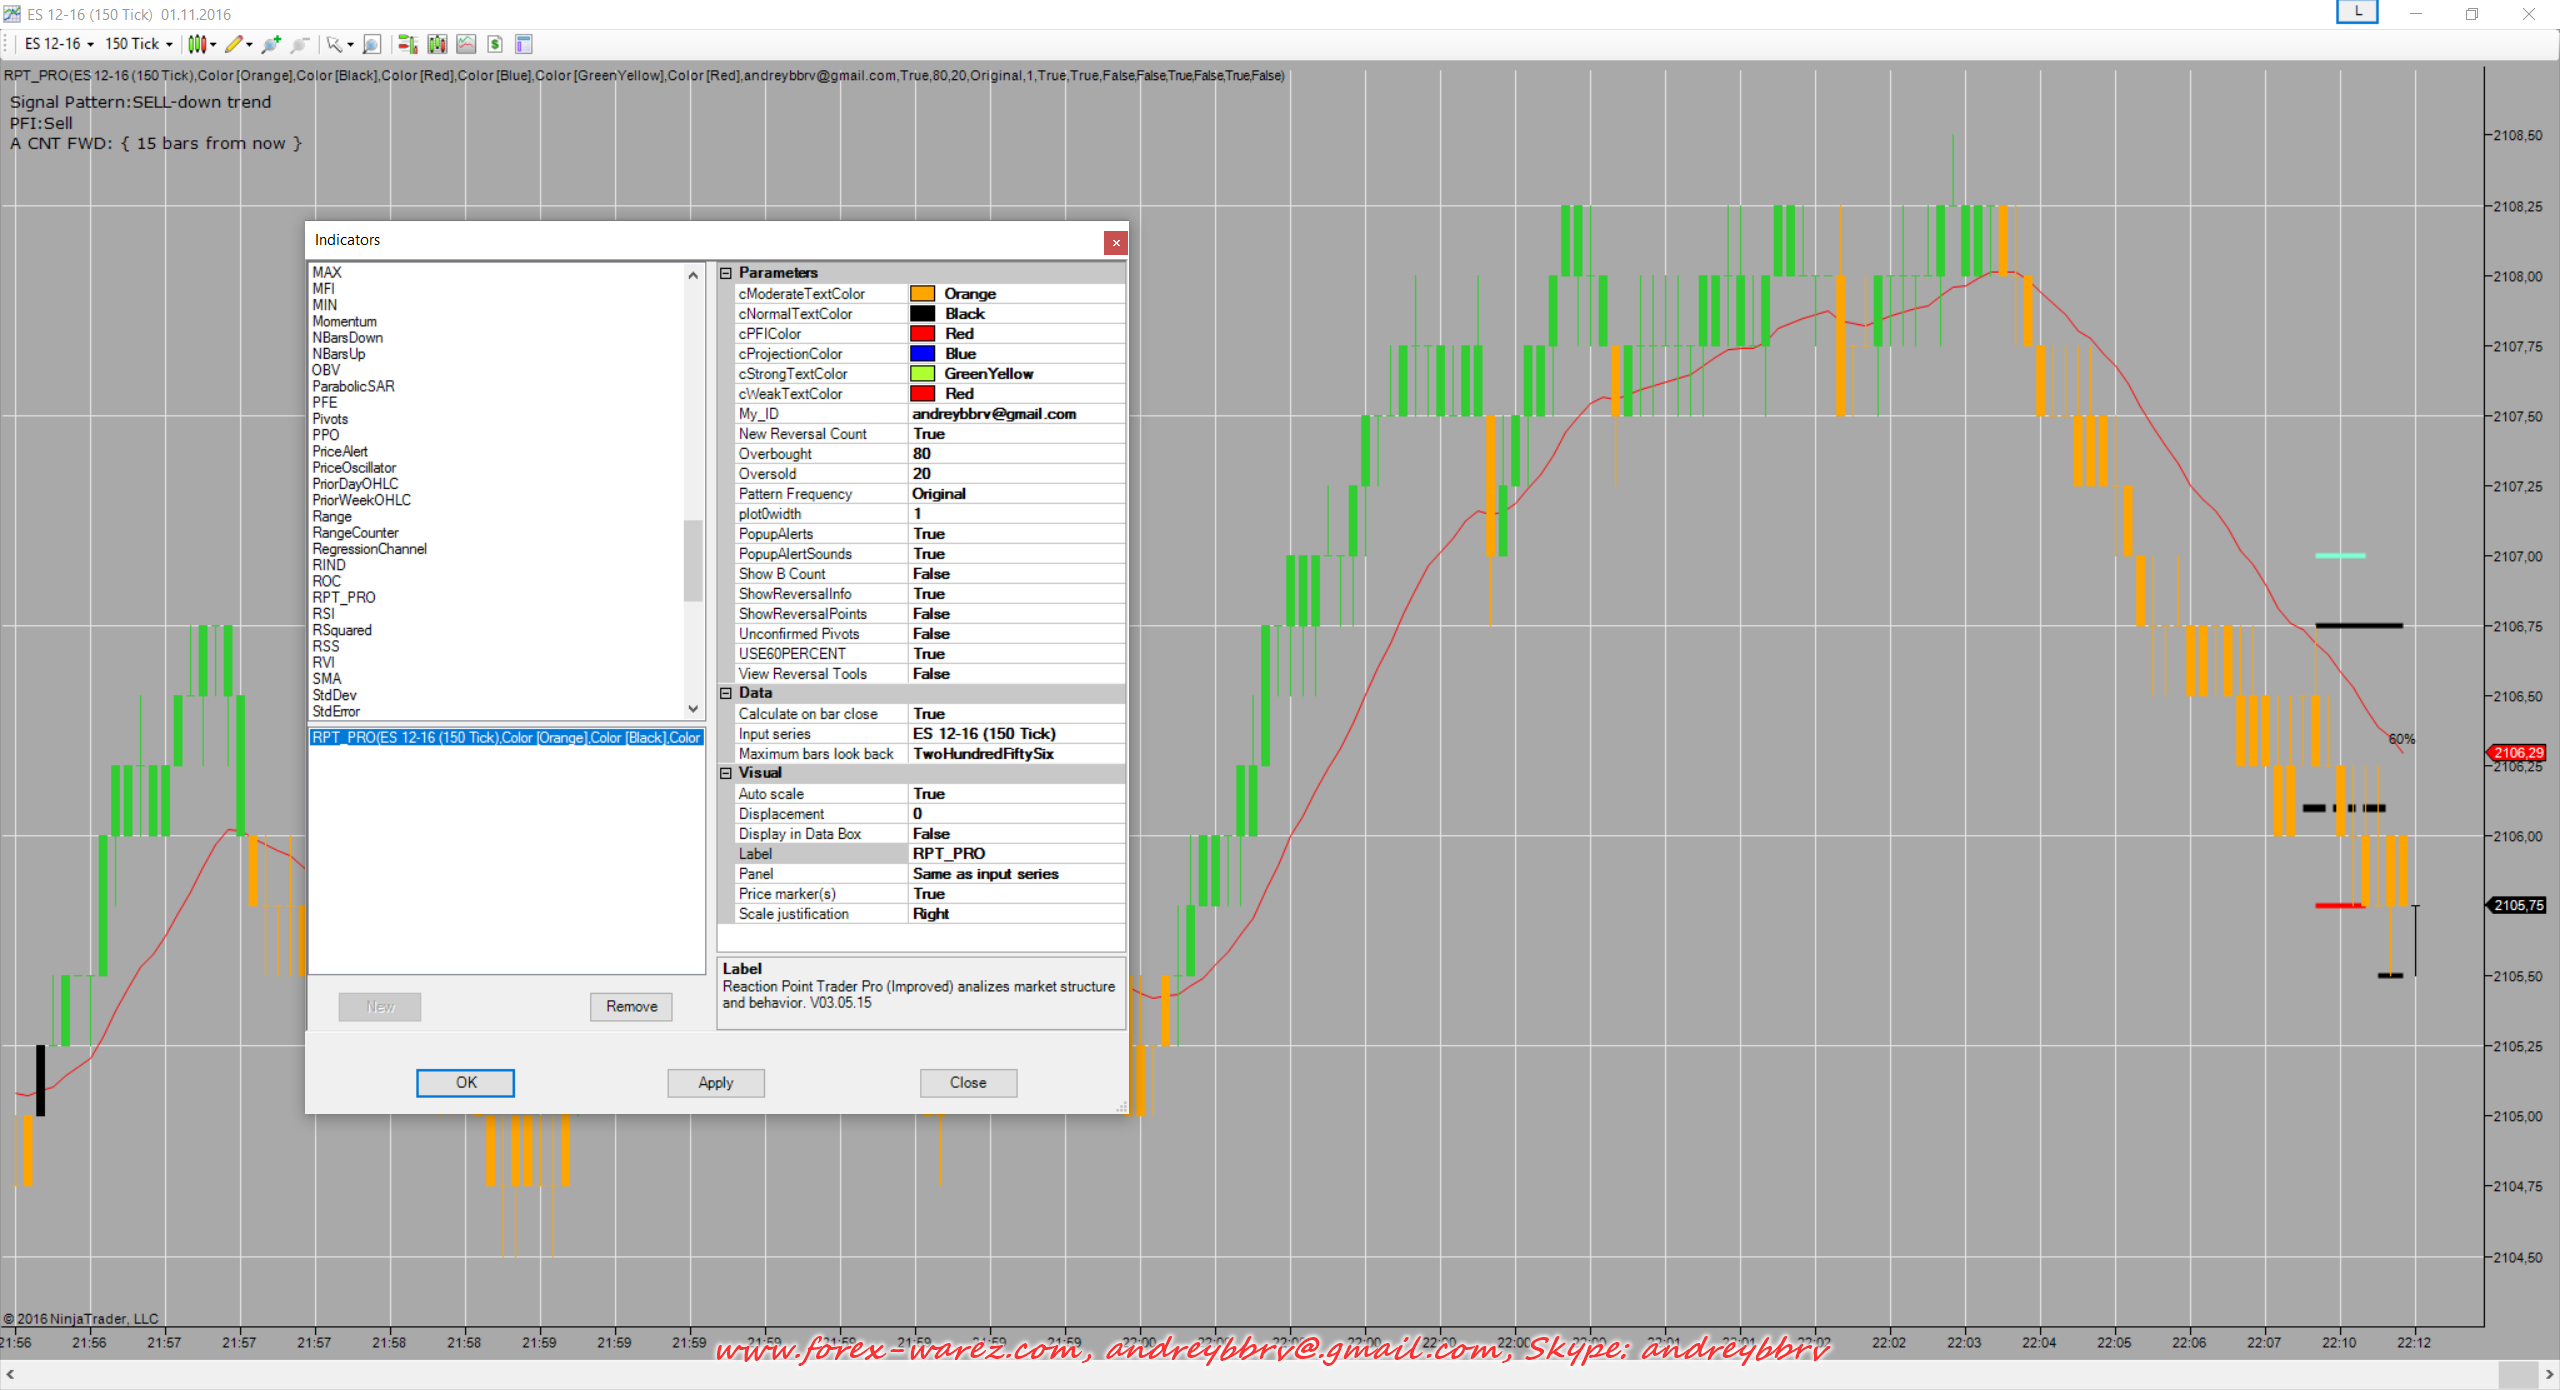Open the Indicators line-chart icon
This screenshot has height=1390, width=2560.
pos(466,44)
